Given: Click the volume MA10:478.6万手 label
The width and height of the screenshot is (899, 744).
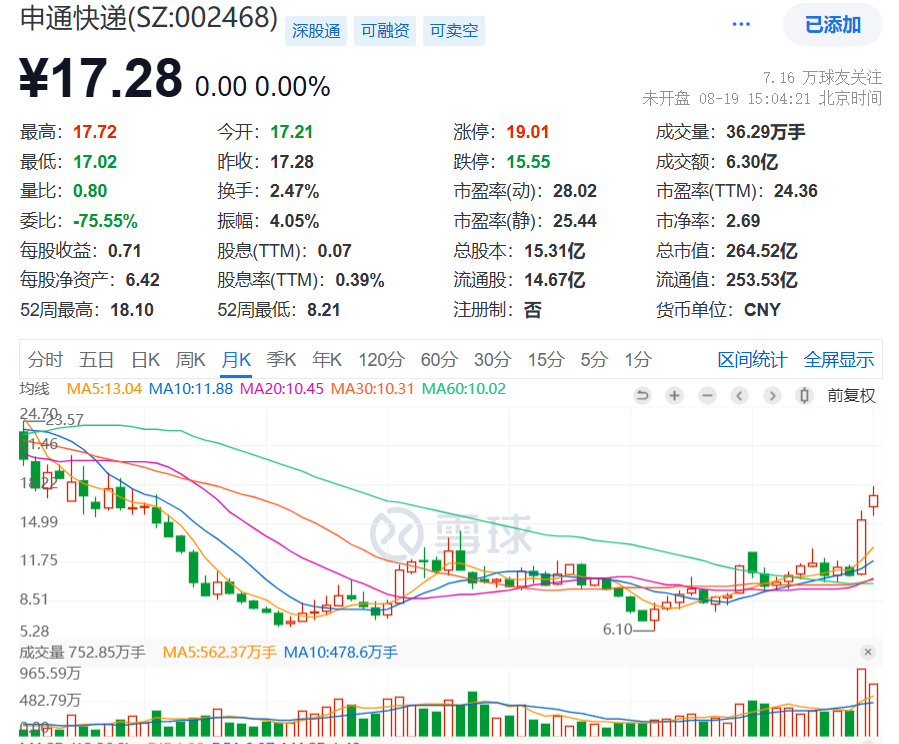Looking at the screenshot, I should click(341, 652).
